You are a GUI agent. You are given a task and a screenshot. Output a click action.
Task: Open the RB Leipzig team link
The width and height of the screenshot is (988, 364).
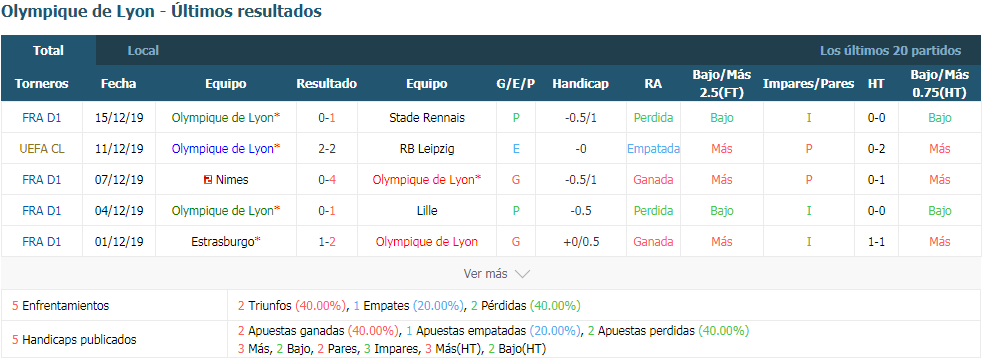tap(427, 149)
